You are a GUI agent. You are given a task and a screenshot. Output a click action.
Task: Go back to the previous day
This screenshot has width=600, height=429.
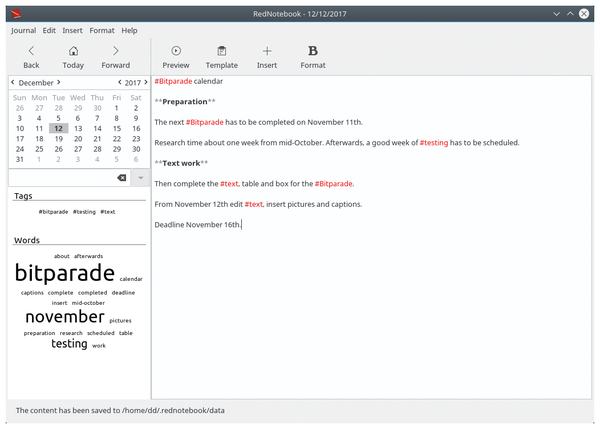pos(31,57)
